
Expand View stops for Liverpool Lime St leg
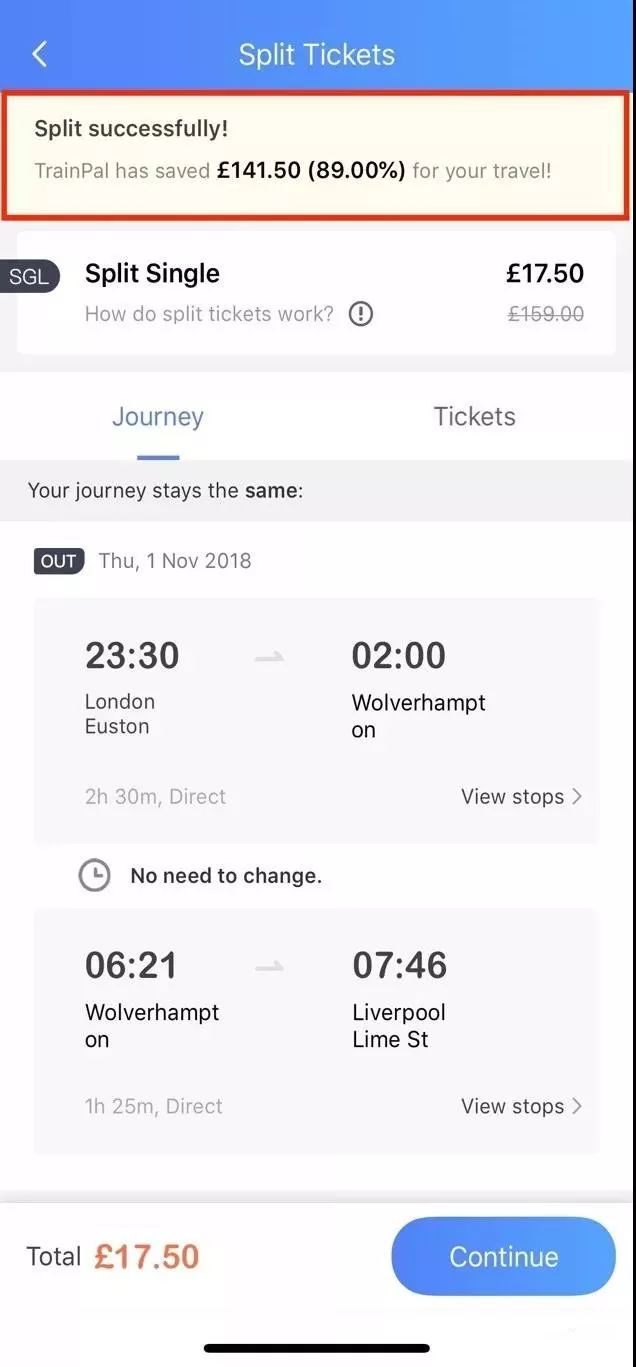point(521,1106)
